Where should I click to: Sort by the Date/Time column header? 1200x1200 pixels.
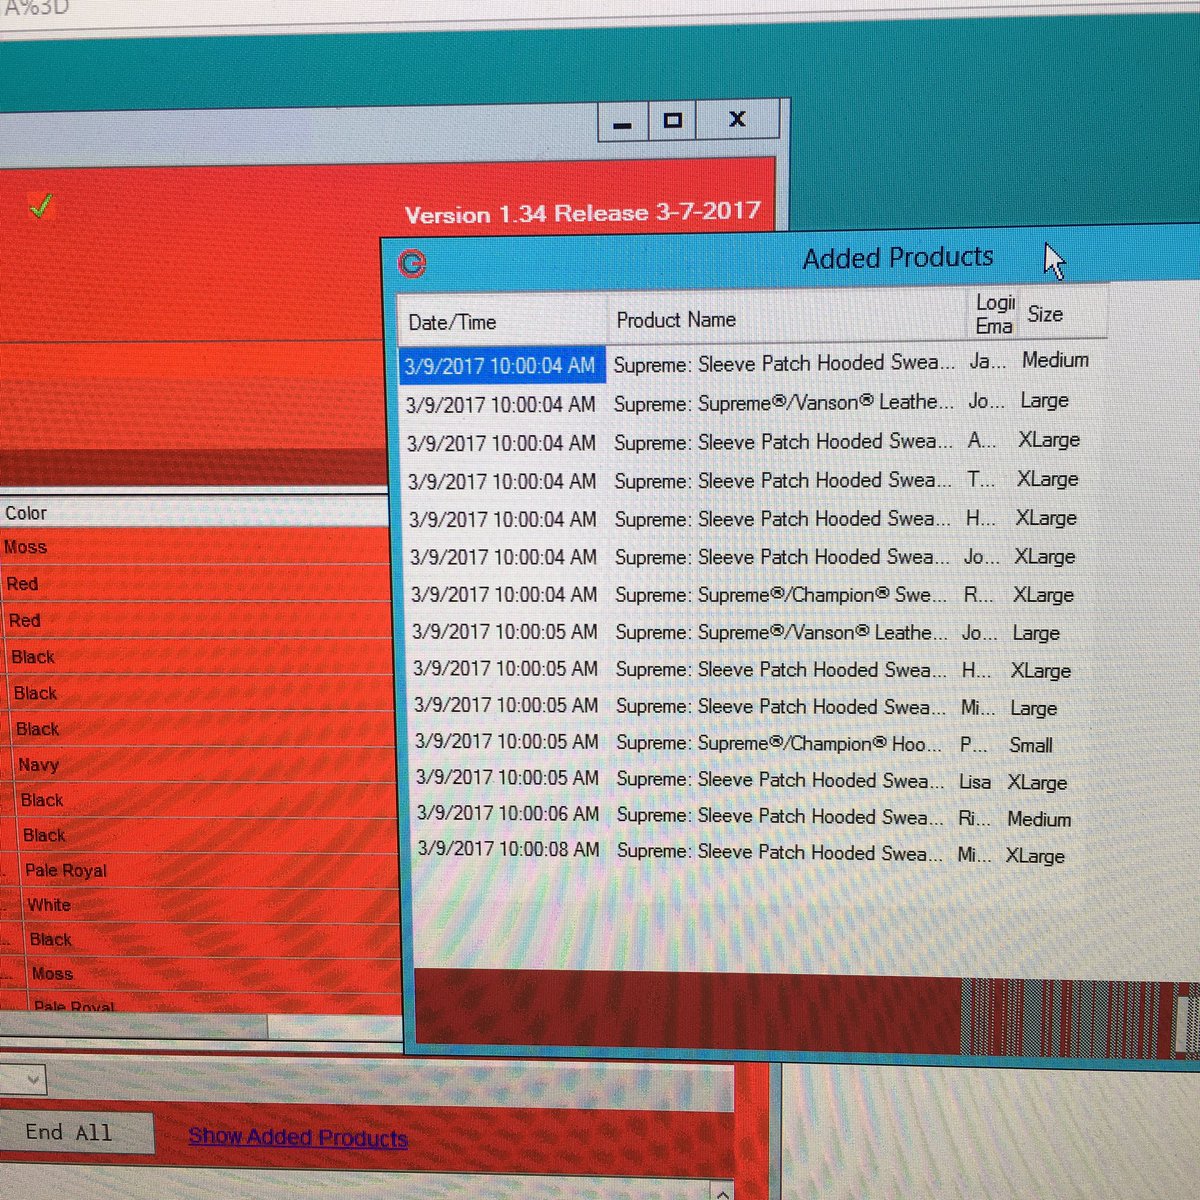502,321
